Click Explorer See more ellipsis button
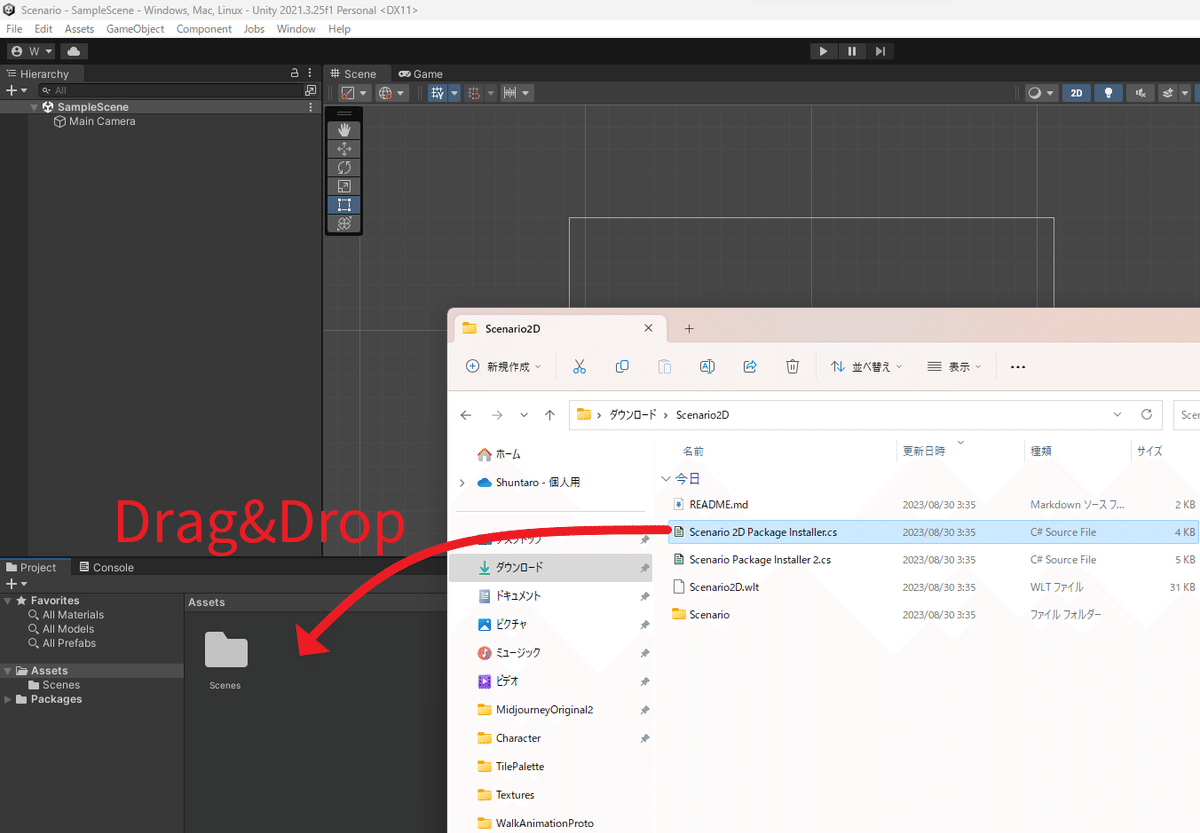 [x=1018, y=367]
